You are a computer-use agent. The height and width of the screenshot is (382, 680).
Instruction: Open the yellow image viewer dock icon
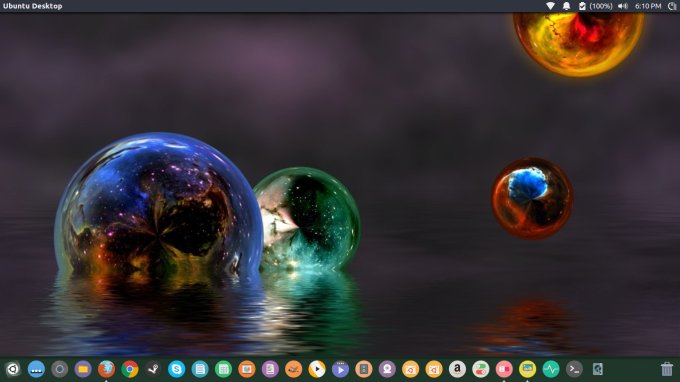pyautogui.click(x=527, y=369)
